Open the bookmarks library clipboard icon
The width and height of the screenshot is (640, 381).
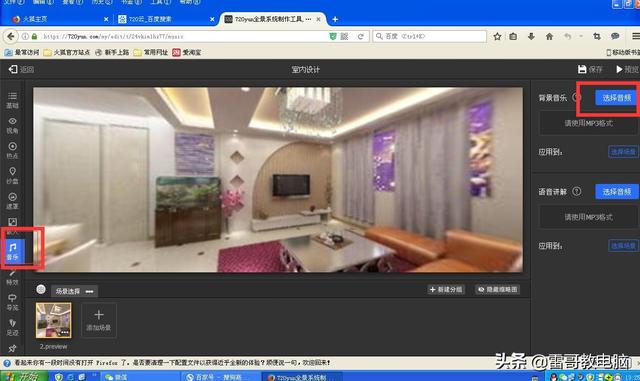click(513, 36)
